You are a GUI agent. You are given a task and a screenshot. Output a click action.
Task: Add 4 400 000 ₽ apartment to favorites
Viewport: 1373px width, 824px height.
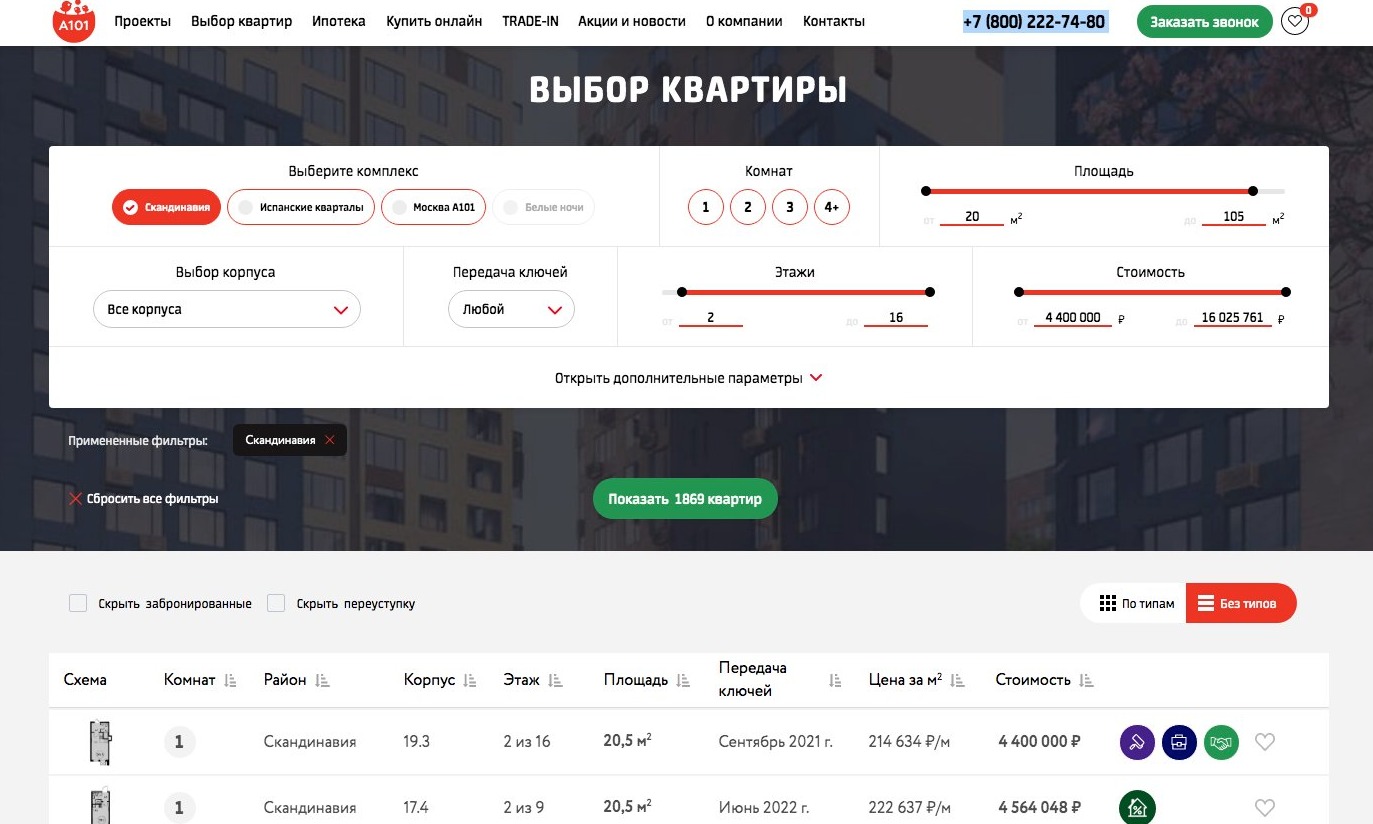click(x=1265, y=742)
